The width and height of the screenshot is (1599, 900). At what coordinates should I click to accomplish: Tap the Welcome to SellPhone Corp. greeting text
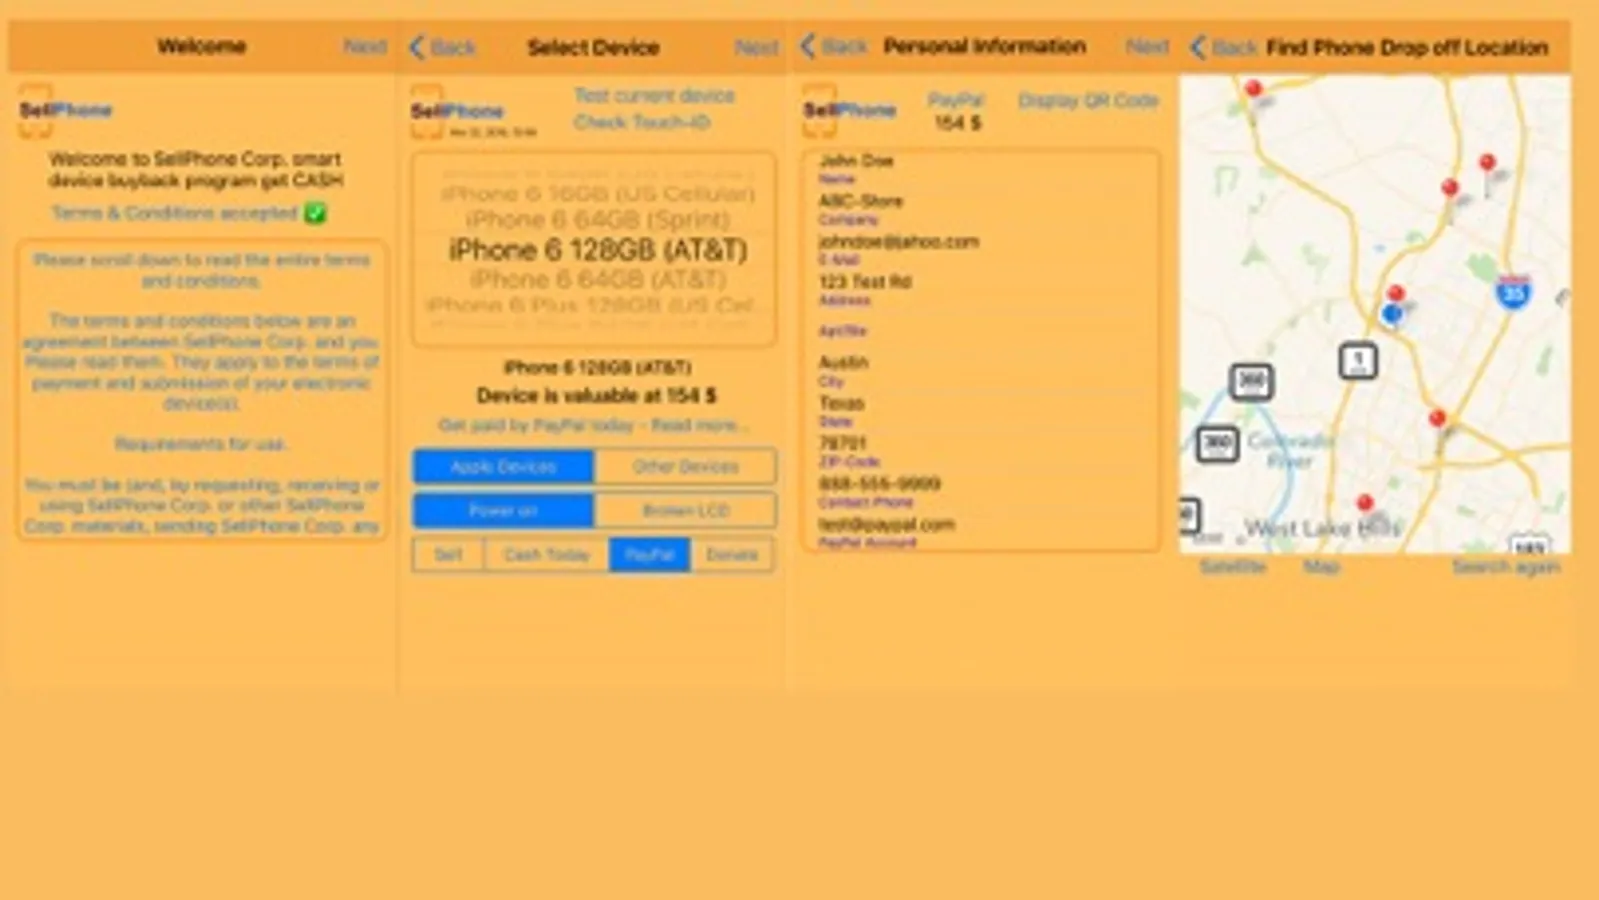click(x=196, y=170)
